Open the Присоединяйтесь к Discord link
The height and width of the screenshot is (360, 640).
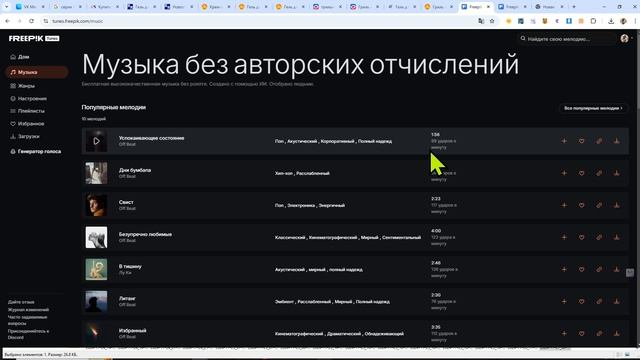[x=28, y=334]
